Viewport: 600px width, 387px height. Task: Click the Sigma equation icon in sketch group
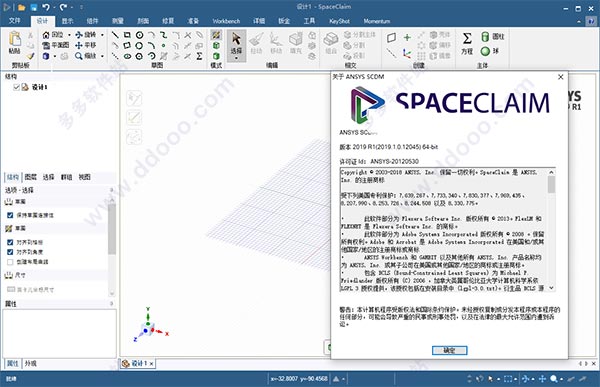(x=199, y=56)
